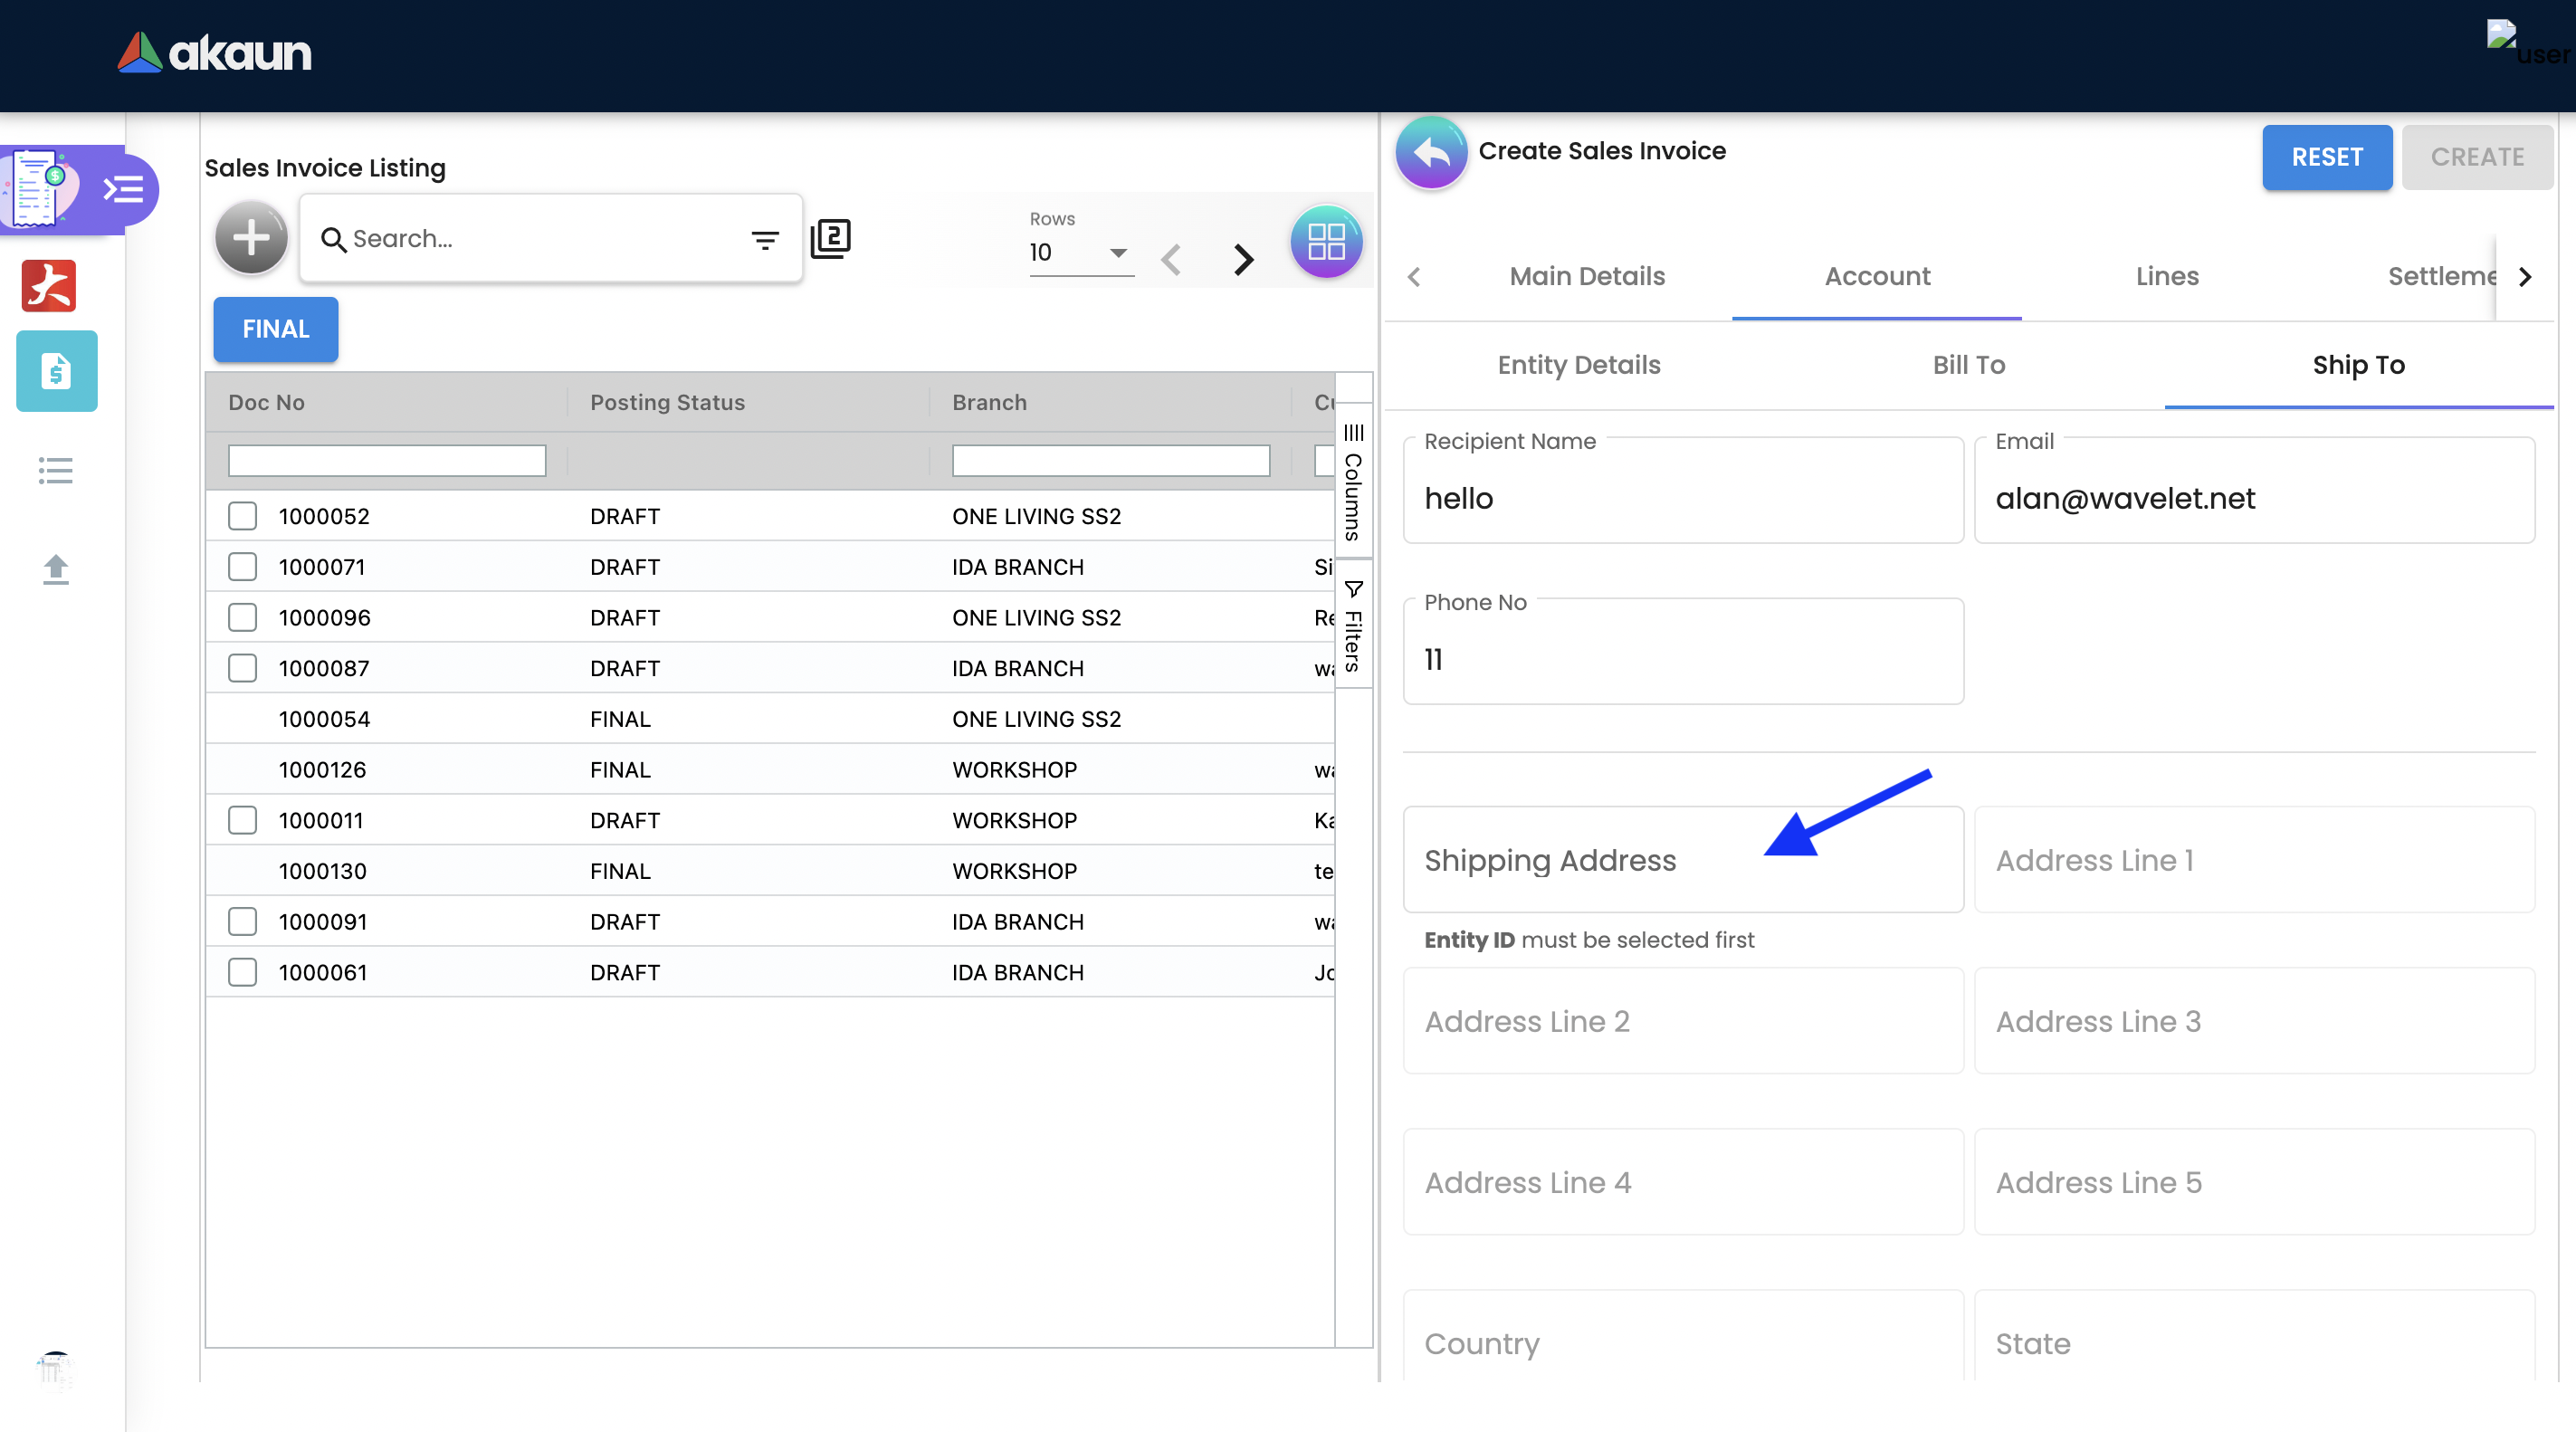The height and width of the screenshot is (1432, 2576).
Task: Select the teal invoice document sidebar icon
Action: (x=57, y=371)
